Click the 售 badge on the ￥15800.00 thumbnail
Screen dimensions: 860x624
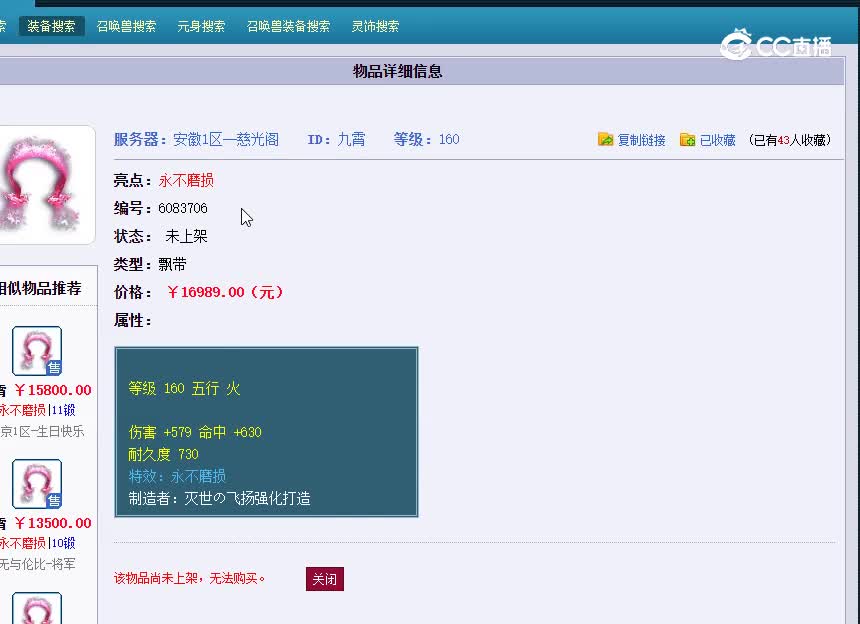point(54,368)
